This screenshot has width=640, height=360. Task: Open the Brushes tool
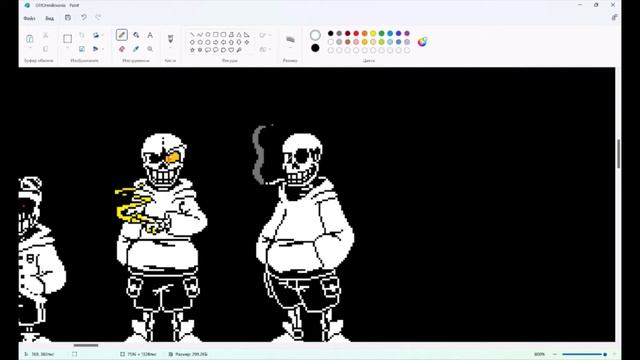(x=171, y=39)
